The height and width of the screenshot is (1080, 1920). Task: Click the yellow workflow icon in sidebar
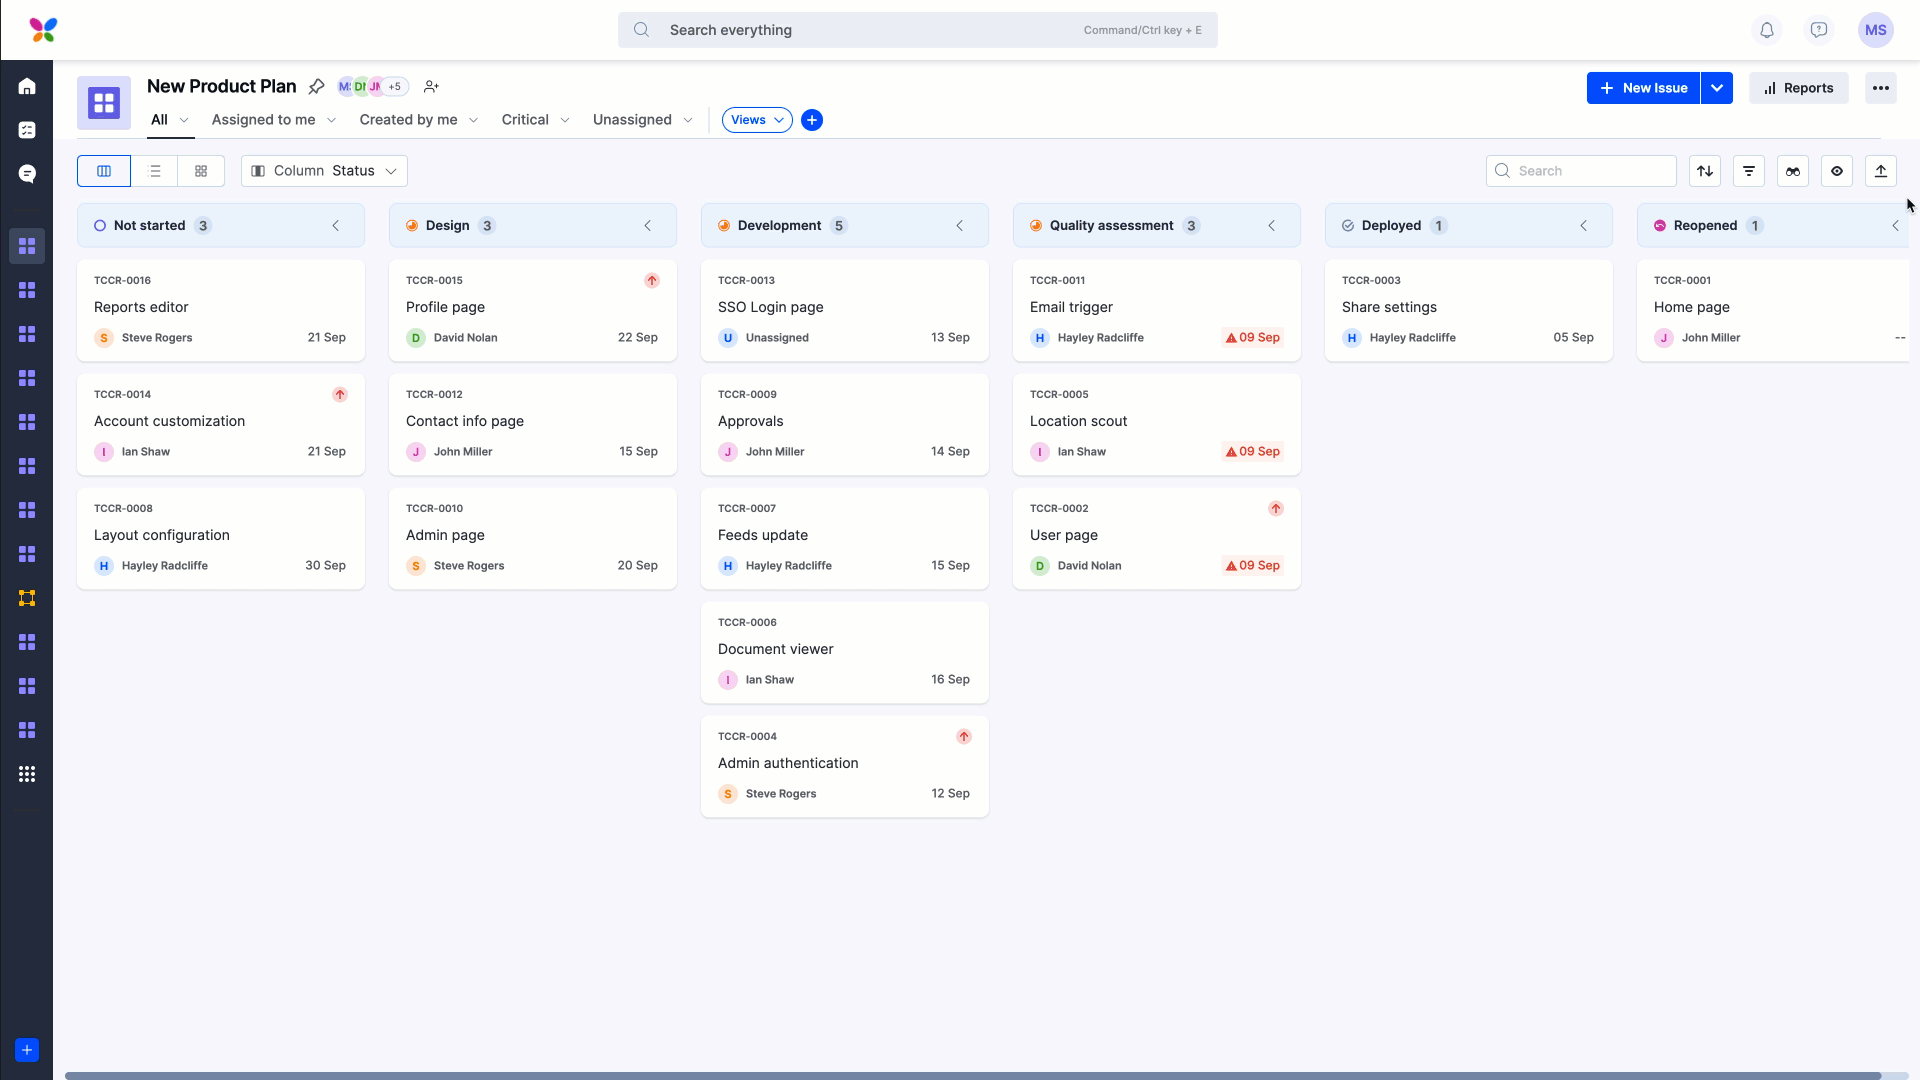click(27, 598)
